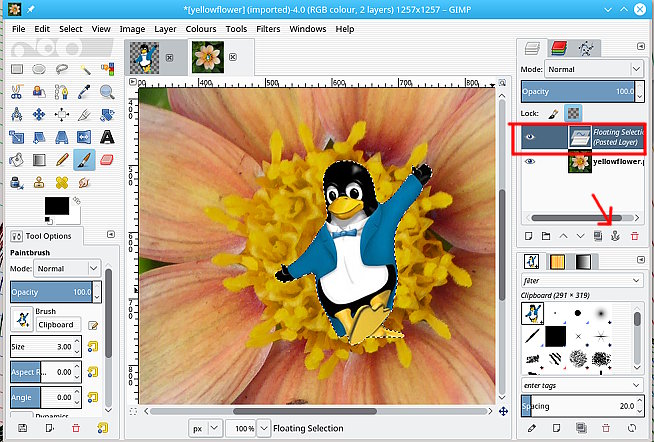The height and width of the screenshot is (442, 654).
Task: Hide the yellowflower layer
Action: pos(530,161)
